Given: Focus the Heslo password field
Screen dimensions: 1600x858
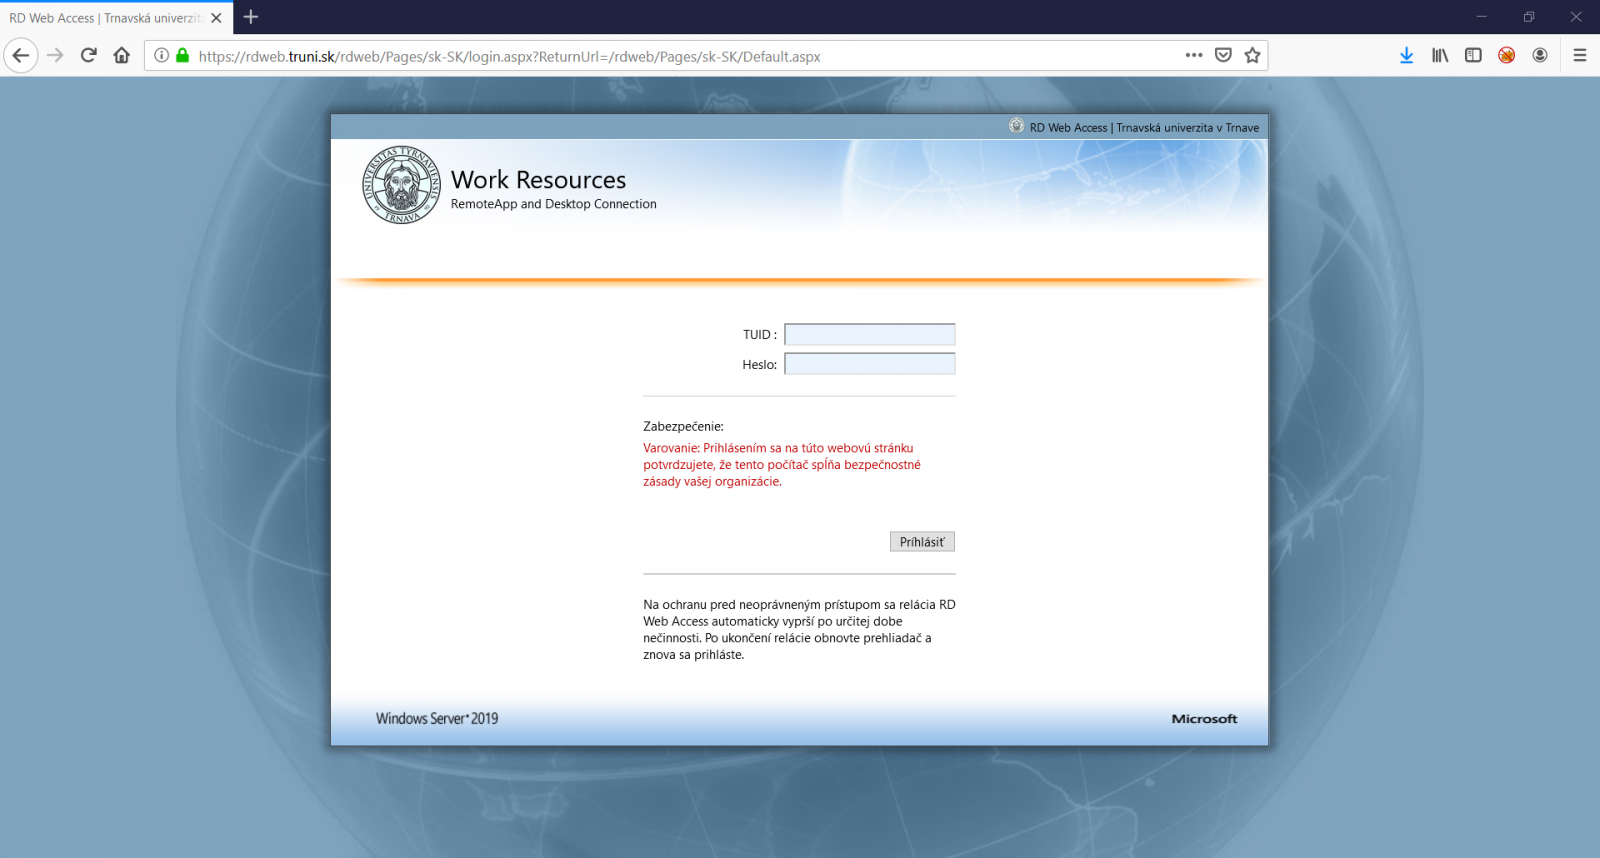Looking at the screenshot, I should click(x=870, y=364).
